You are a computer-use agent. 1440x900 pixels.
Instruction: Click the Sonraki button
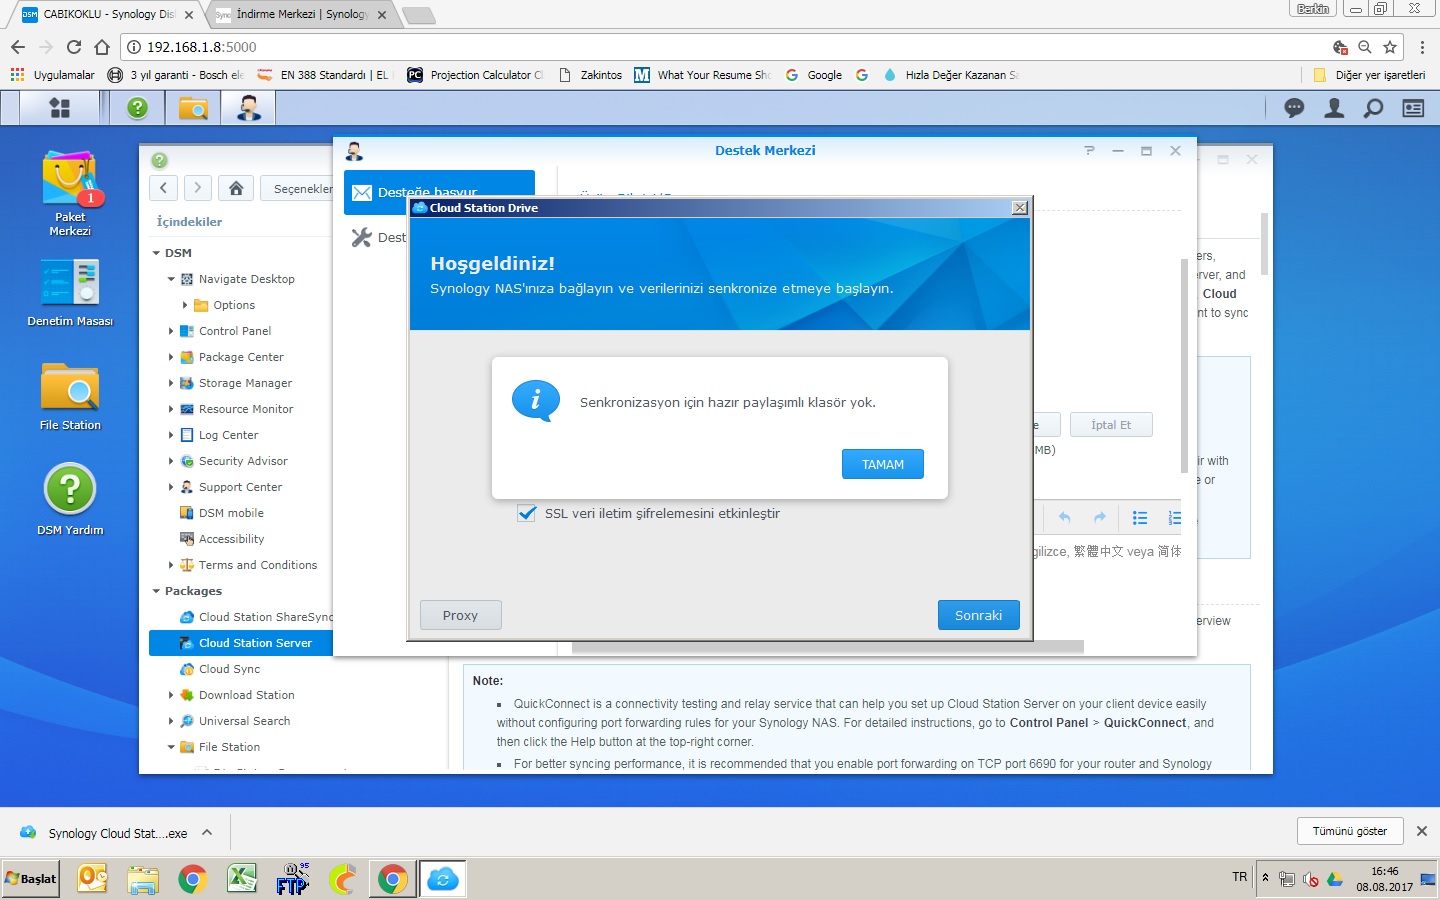pyautogui.click(x=978, y=615)
